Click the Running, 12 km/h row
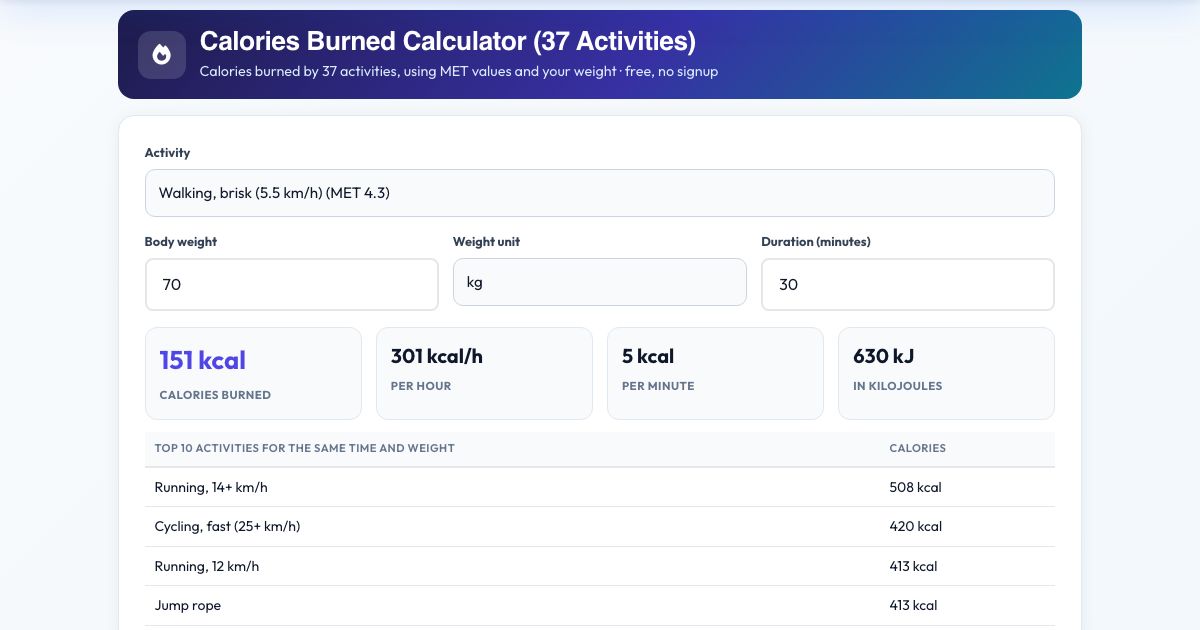The width and height of the screenshot is (1200, 630). [600, 566]
